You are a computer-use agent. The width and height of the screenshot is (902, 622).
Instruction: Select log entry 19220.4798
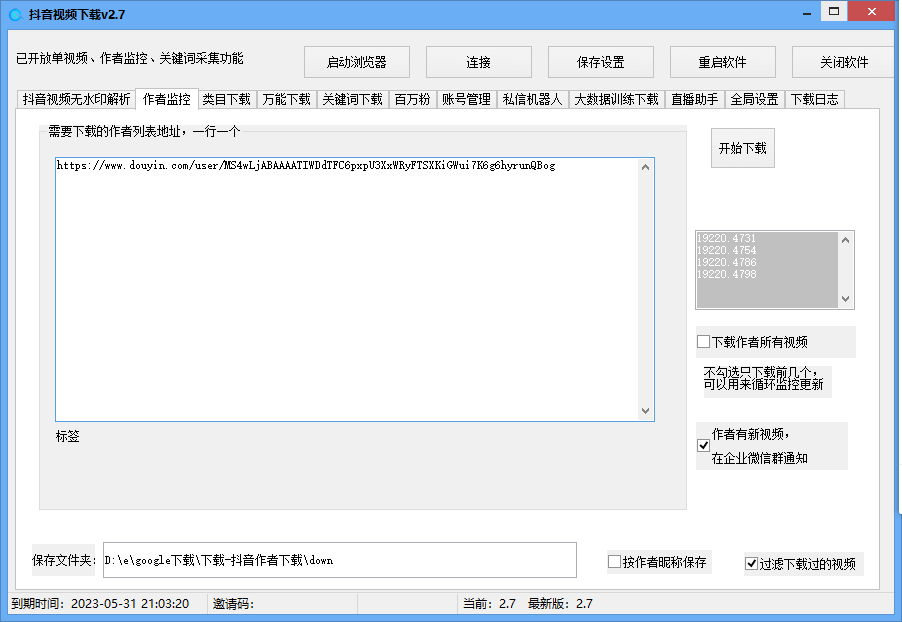pos(727,274)
